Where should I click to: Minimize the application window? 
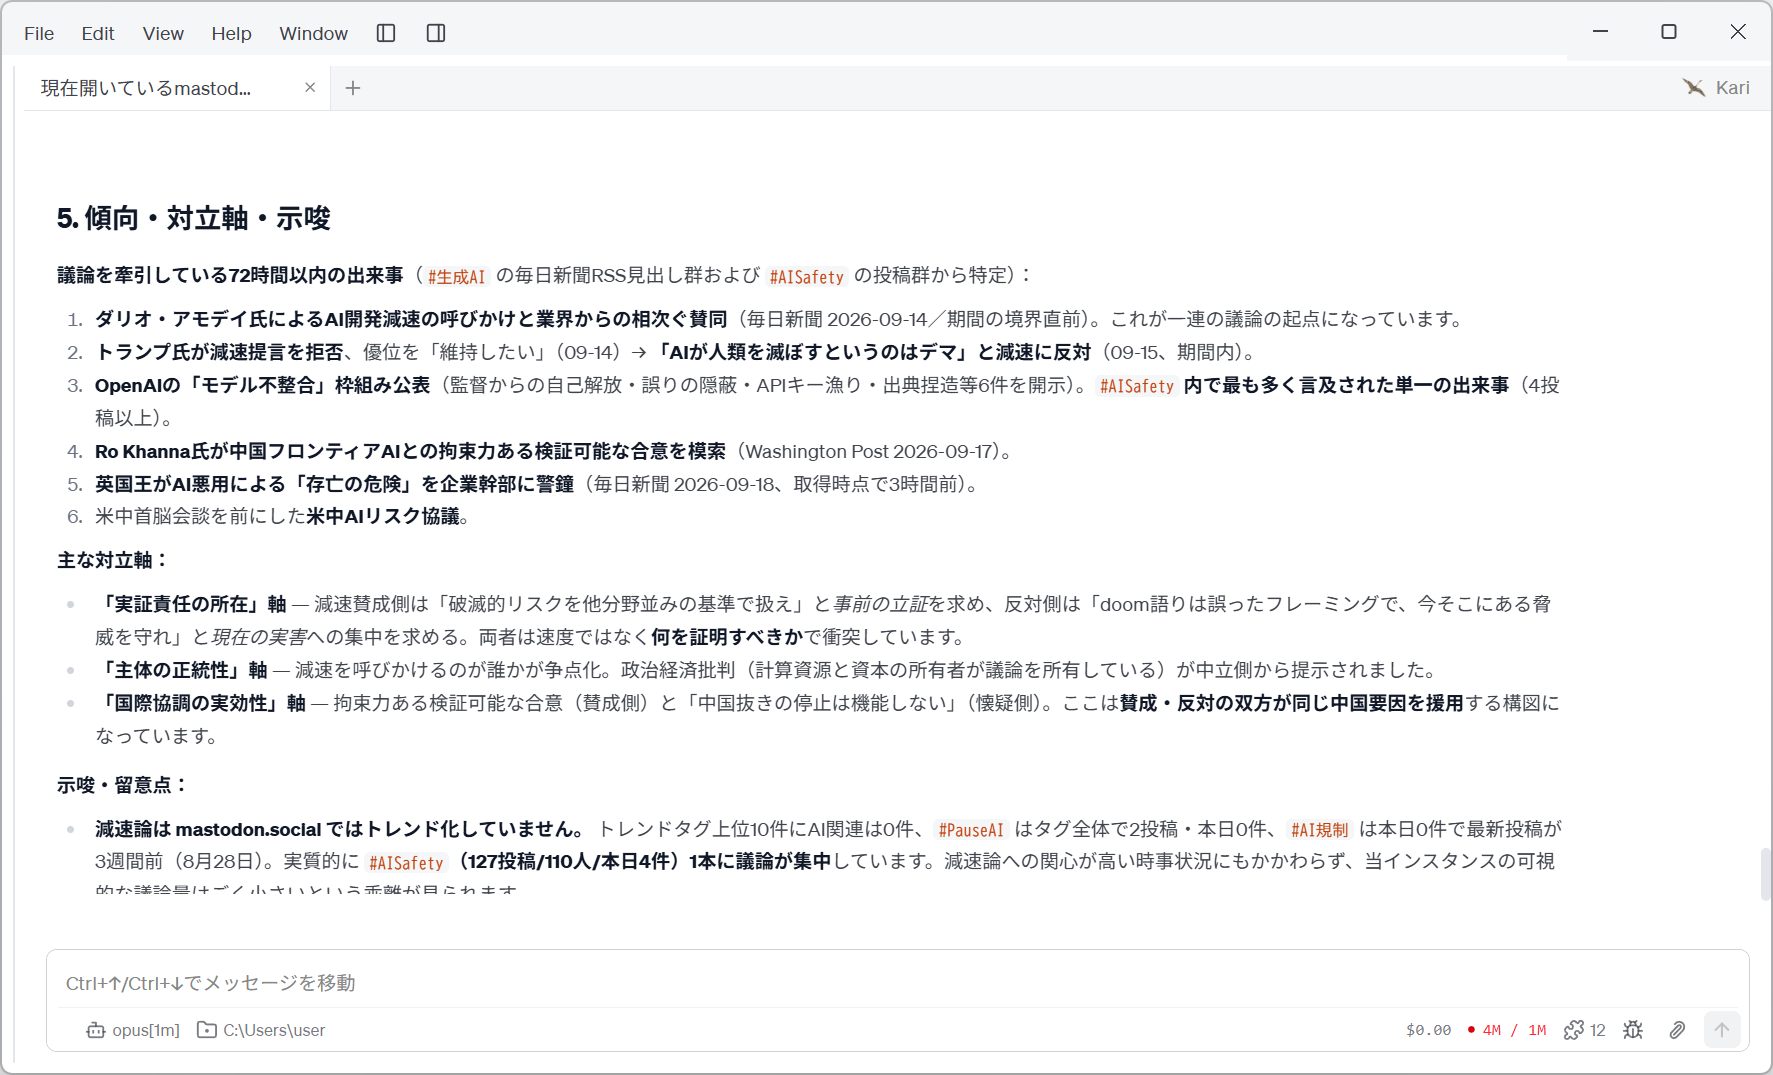1600,32
